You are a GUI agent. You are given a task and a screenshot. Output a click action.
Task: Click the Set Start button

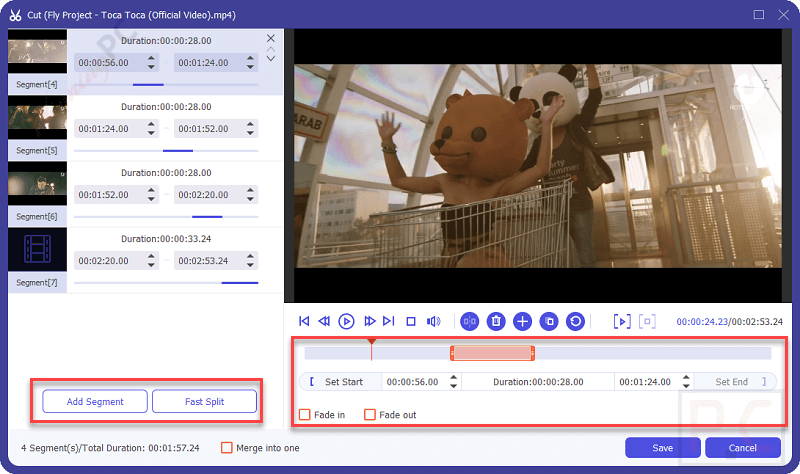pyautogui.click(x=340, y=382)
